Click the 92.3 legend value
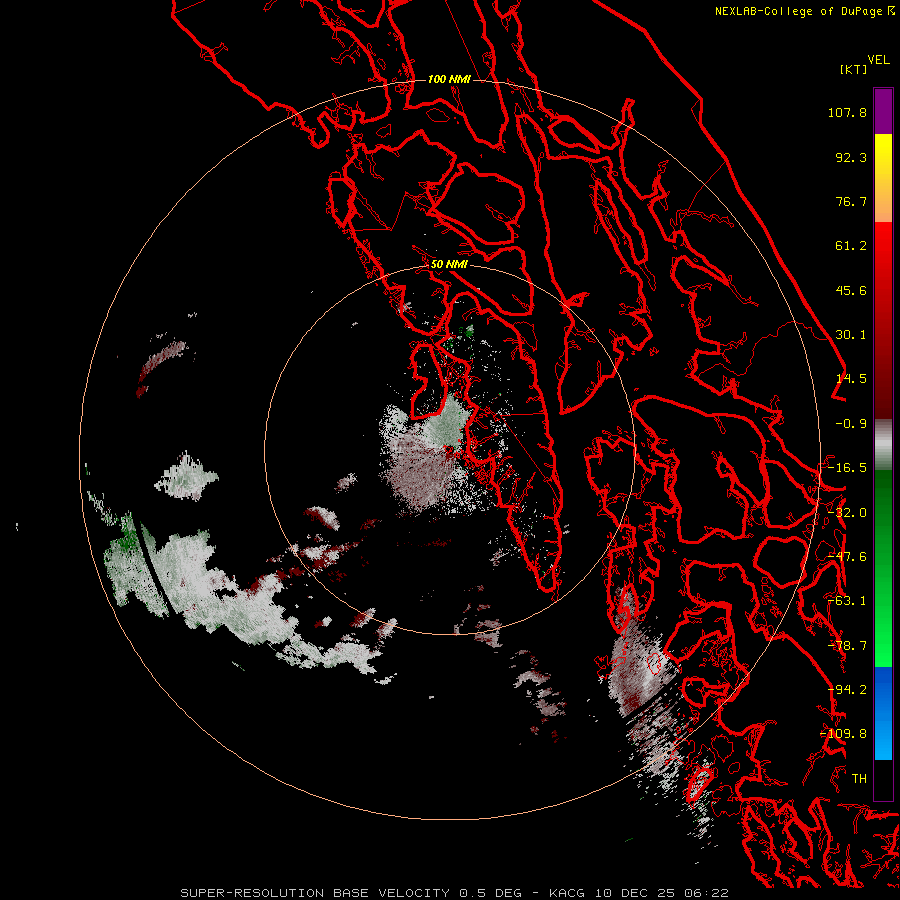The image size is (900, 900). tap(851, 157)
